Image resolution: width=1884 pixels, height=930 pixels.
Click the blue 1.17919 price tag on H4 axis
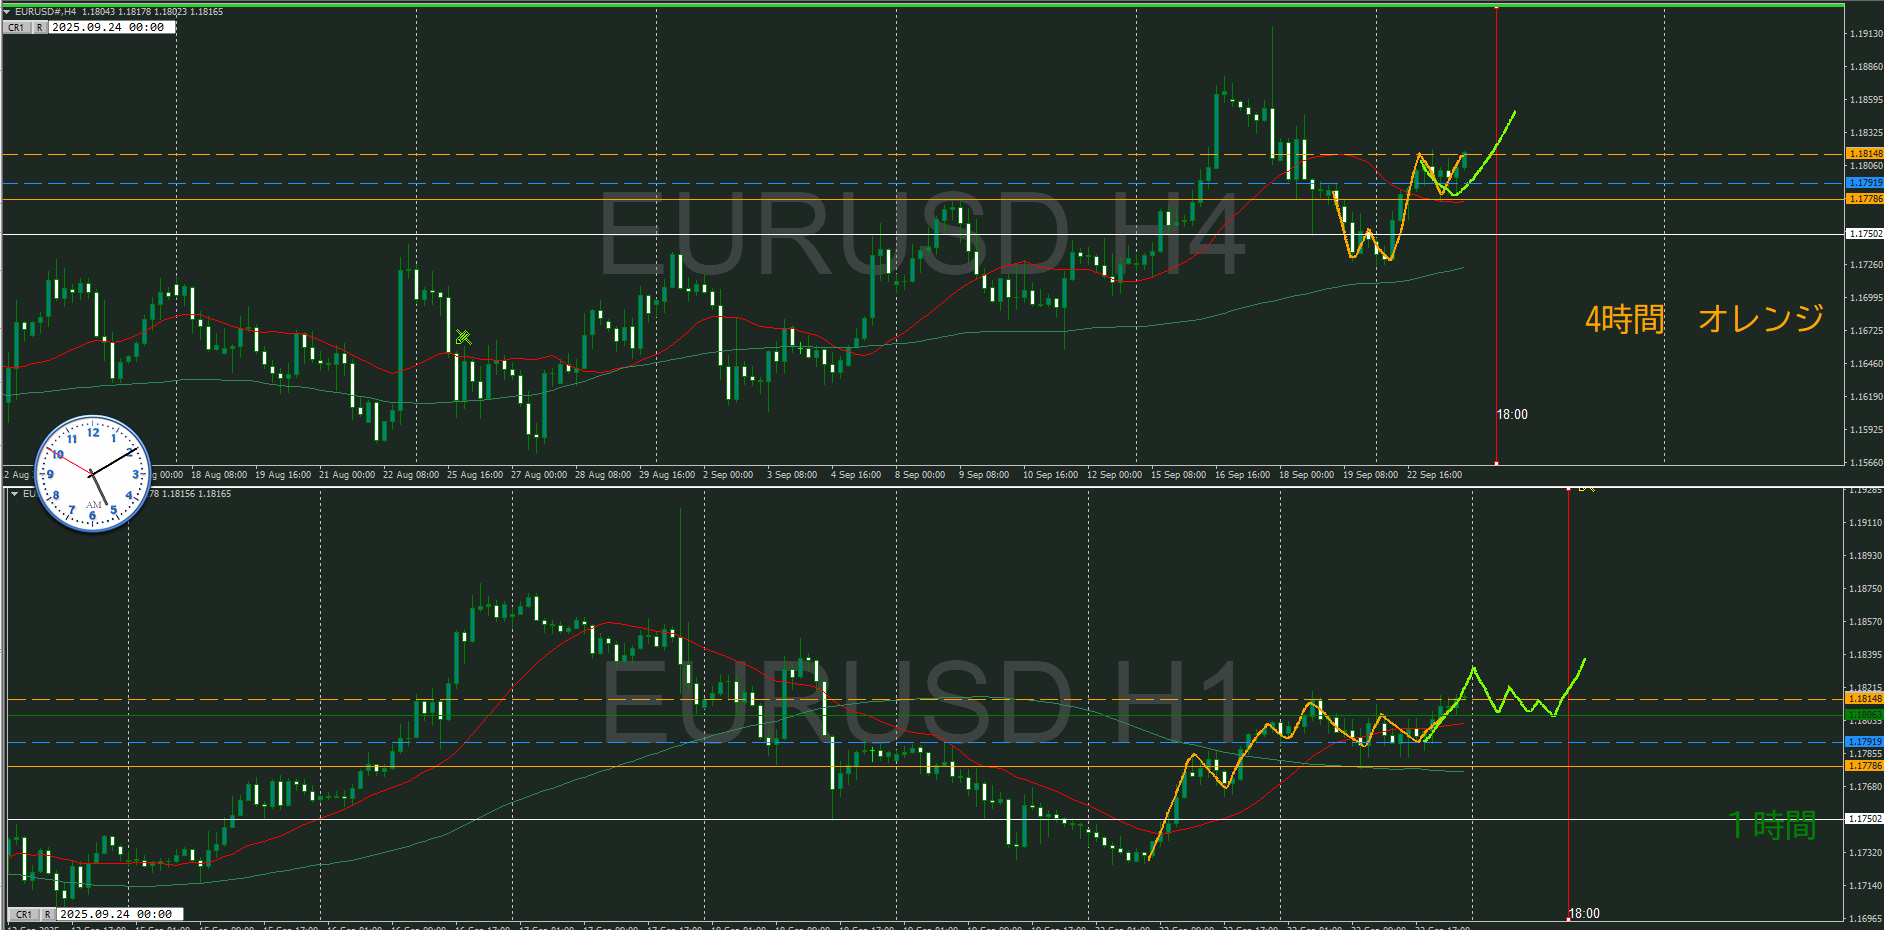pyautogui.click(x=1864, y=183)
